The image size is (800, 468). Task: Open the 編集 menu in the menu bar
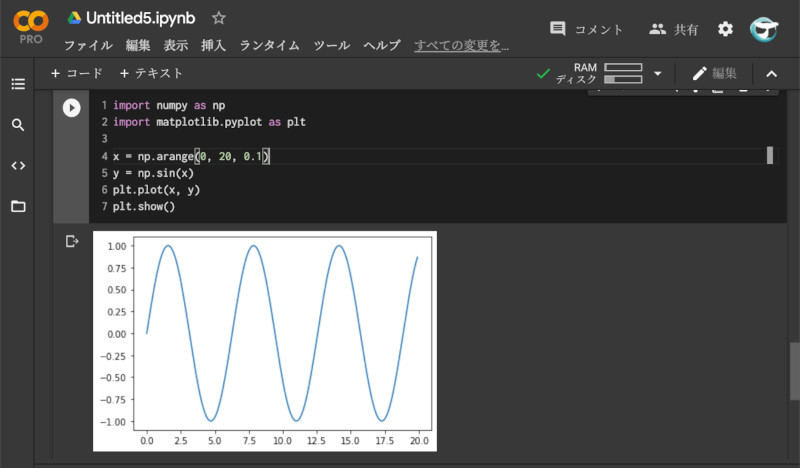click(138, 45)
